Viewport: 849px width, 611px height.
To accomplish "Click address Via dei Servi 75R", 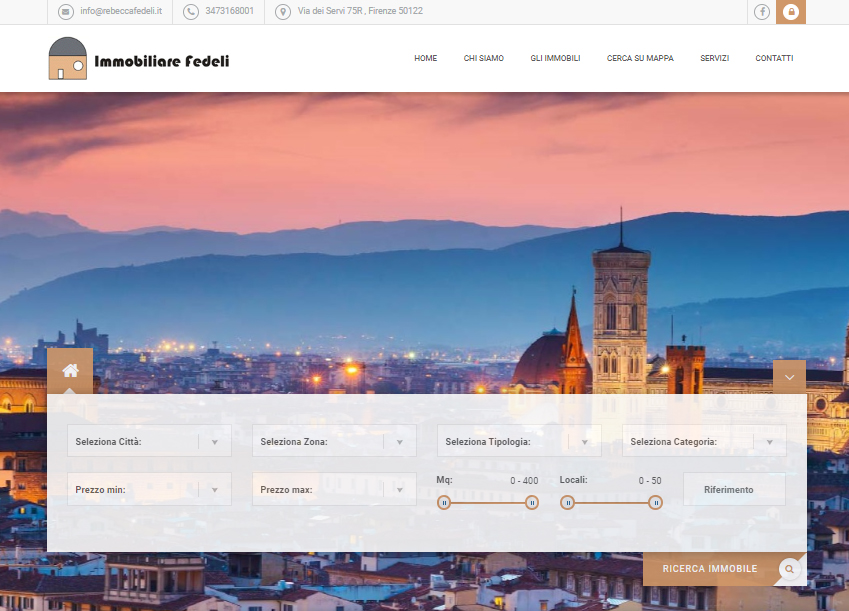I will click(x=360, y=11).
